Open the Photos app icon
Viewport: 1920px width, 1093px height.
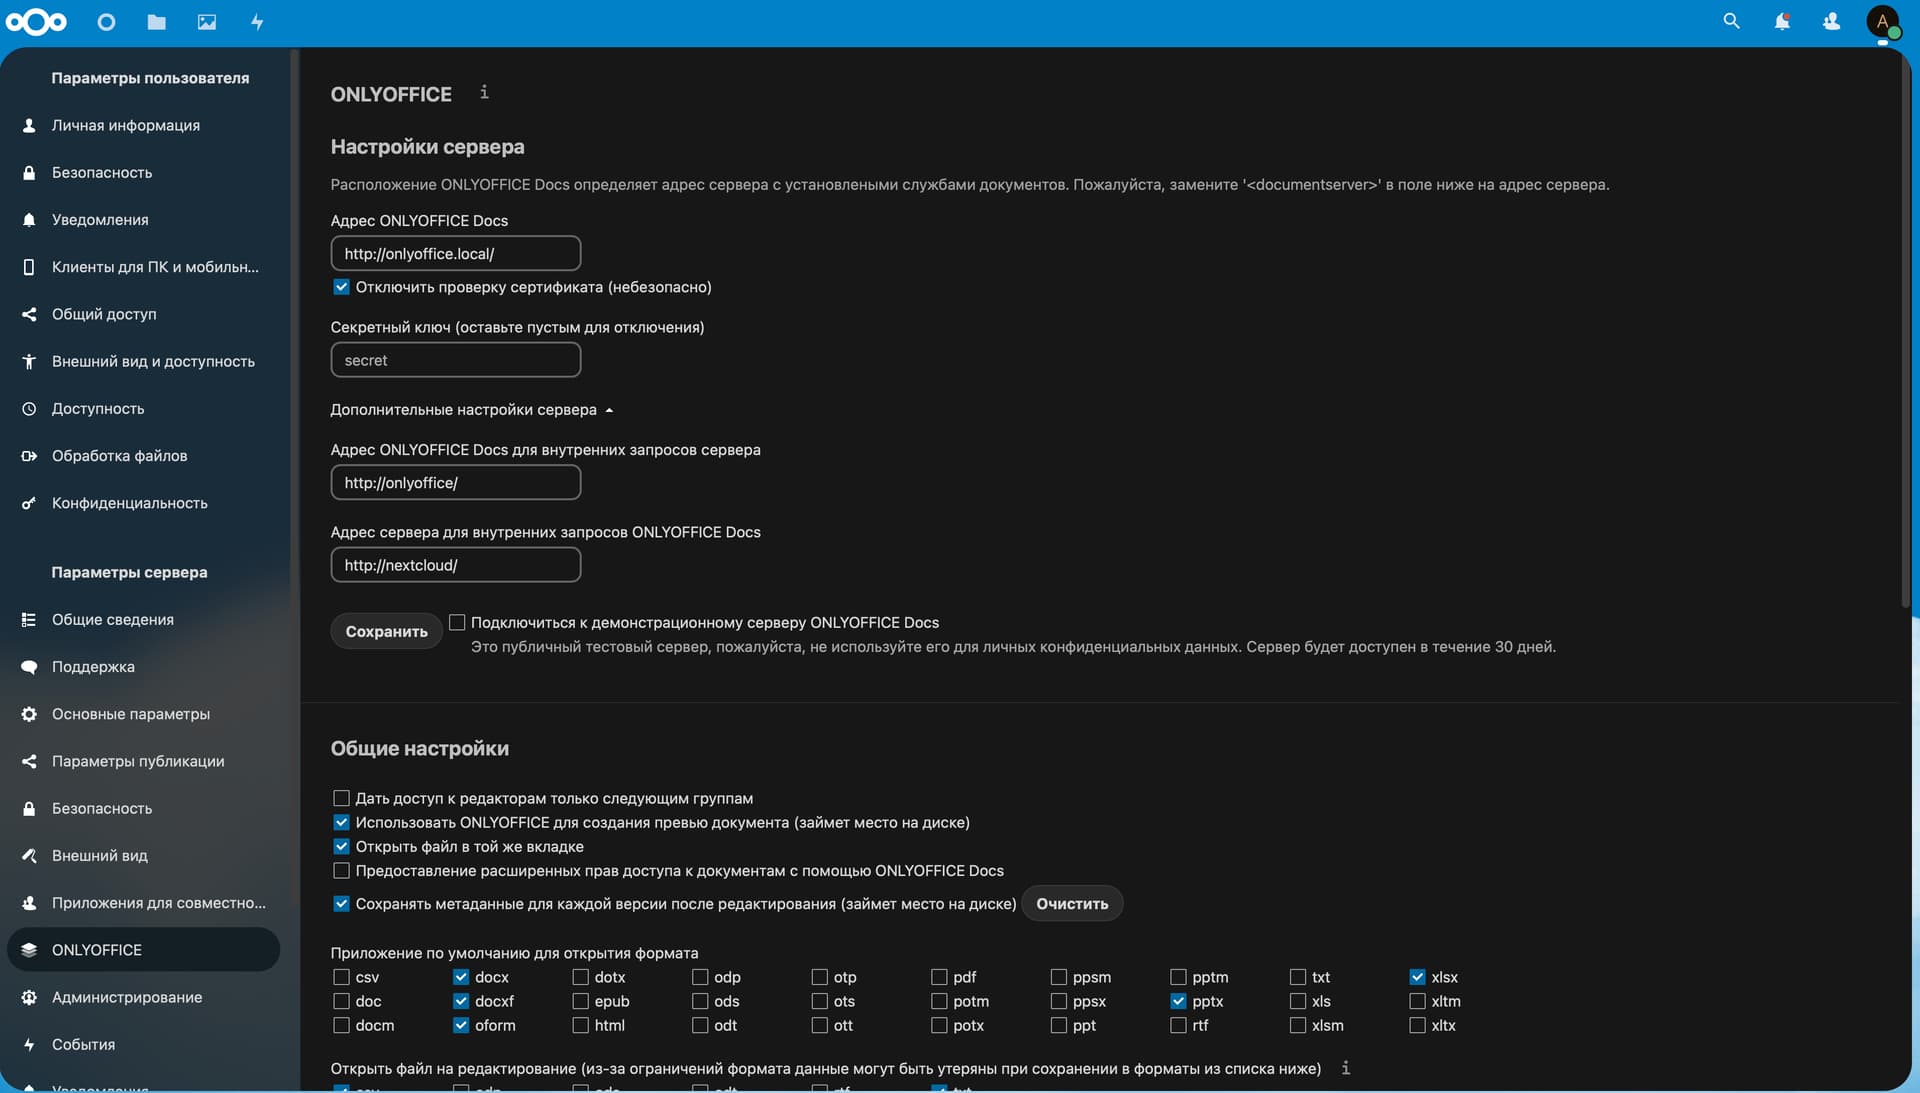click(x=207, y=22)
